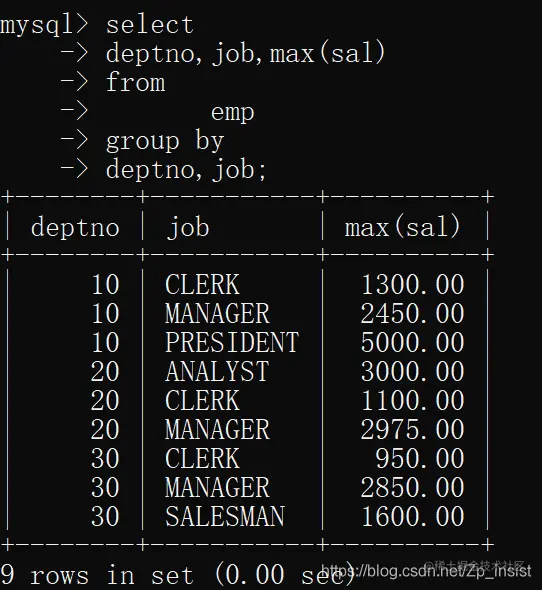Click the salary value 1300.00

413,284
